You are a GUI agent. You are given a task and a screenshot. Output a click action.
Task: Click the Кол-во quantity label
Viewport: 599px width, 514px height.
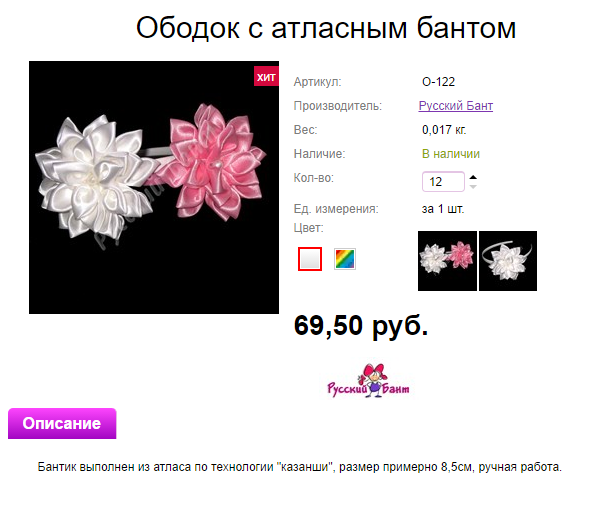pos(314,178)
